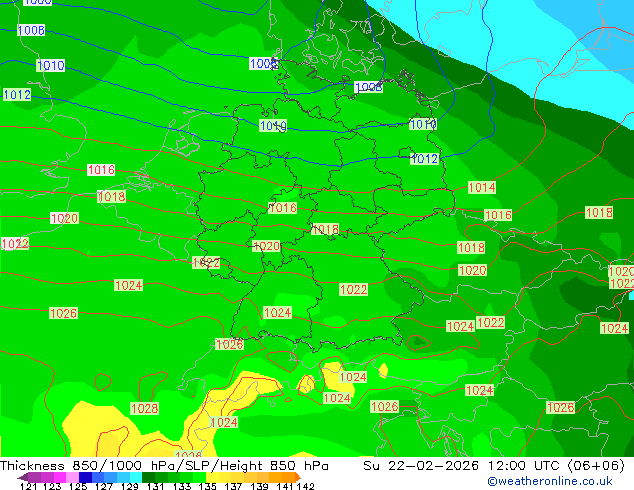
Task: Click the legend value 135
Action: (x=207, y=486)
